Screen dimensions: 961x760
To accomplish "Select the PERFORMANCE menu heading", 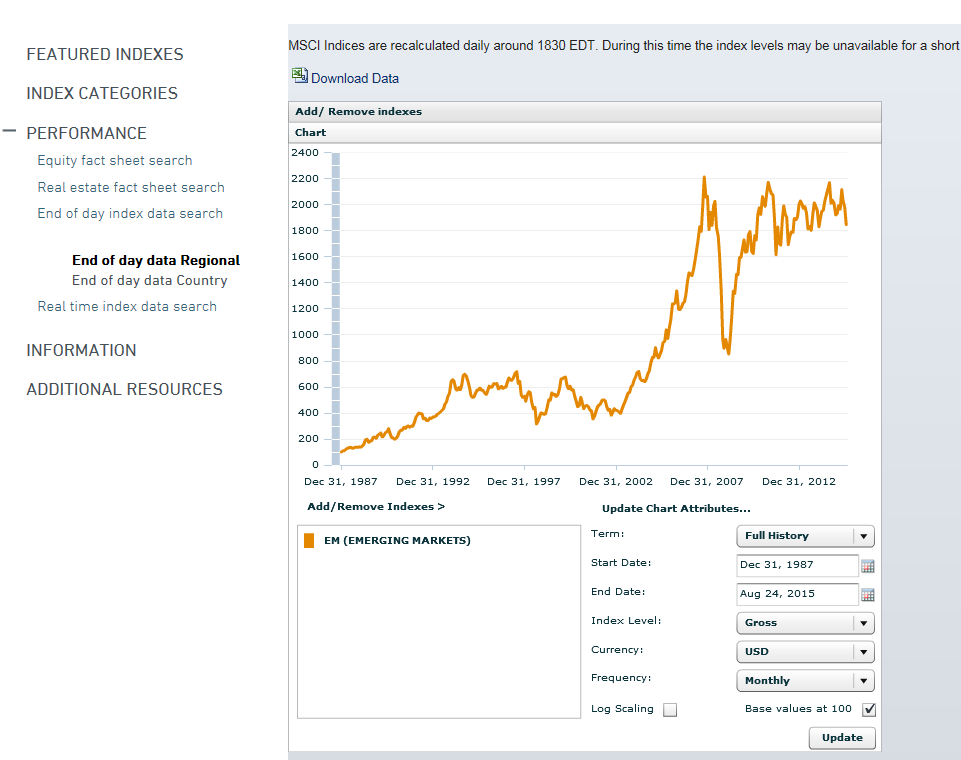I will coord(86,133).
